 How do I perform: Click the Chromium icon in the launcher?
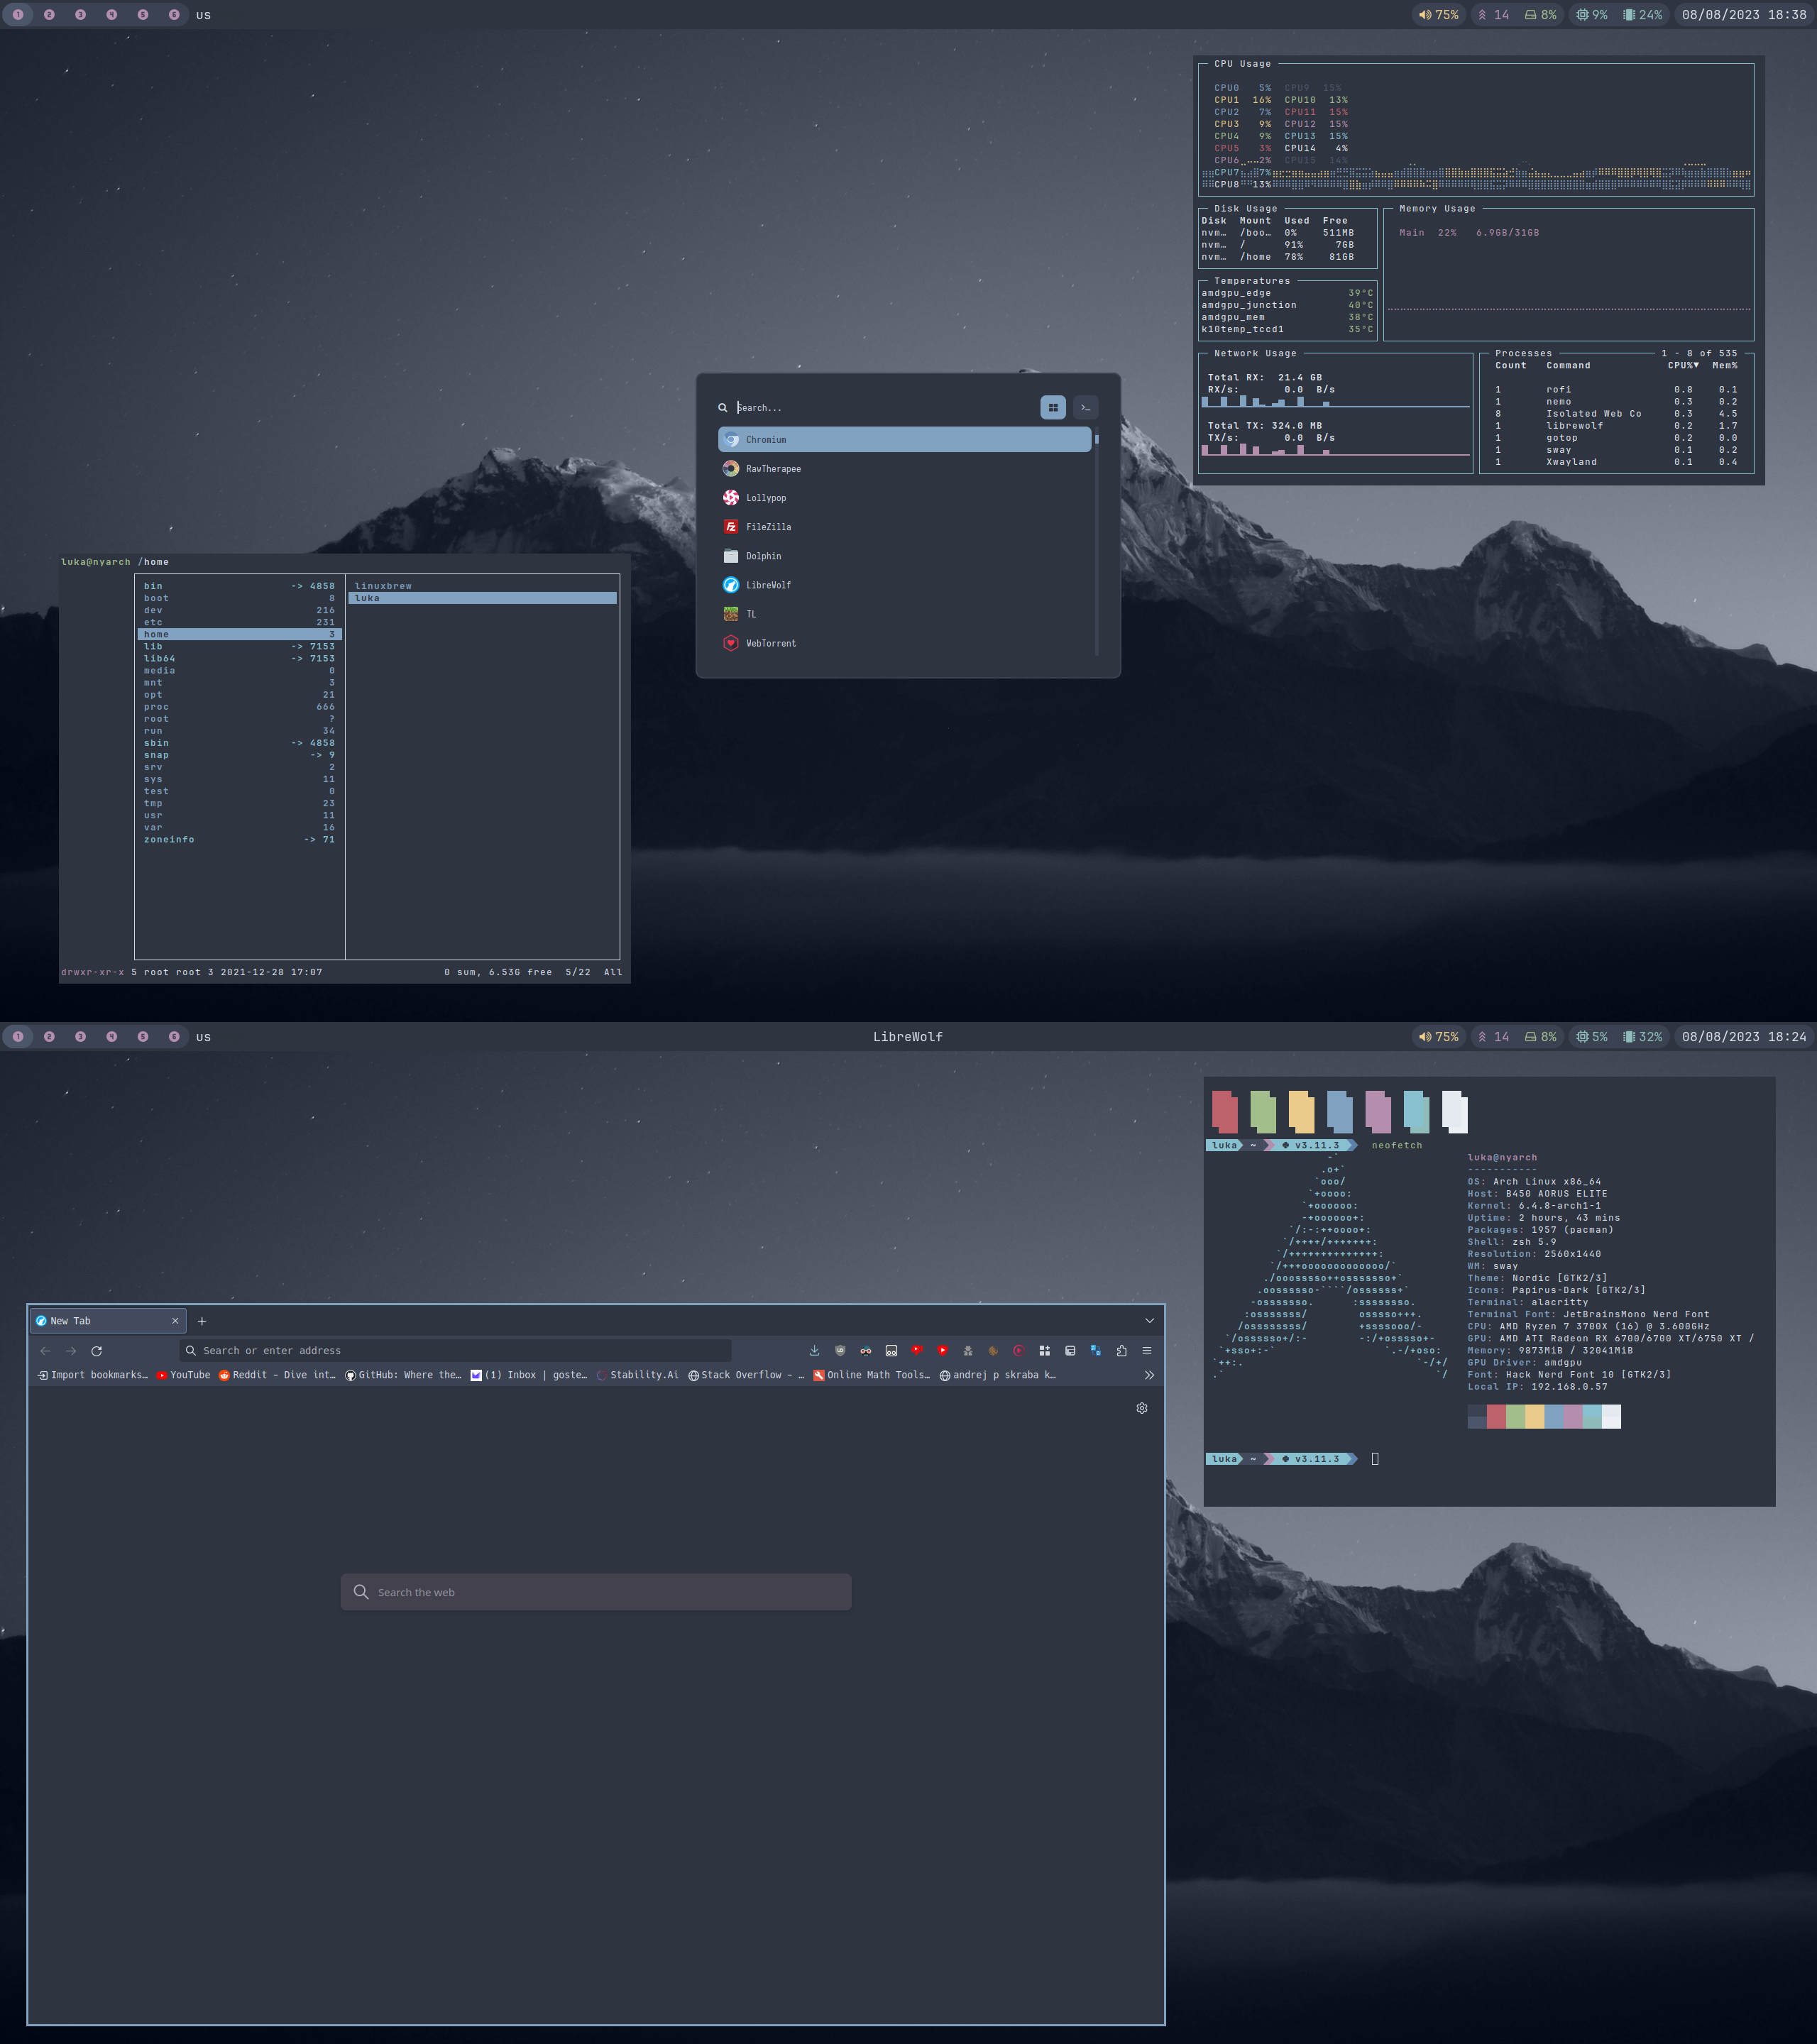coord(731,439)
